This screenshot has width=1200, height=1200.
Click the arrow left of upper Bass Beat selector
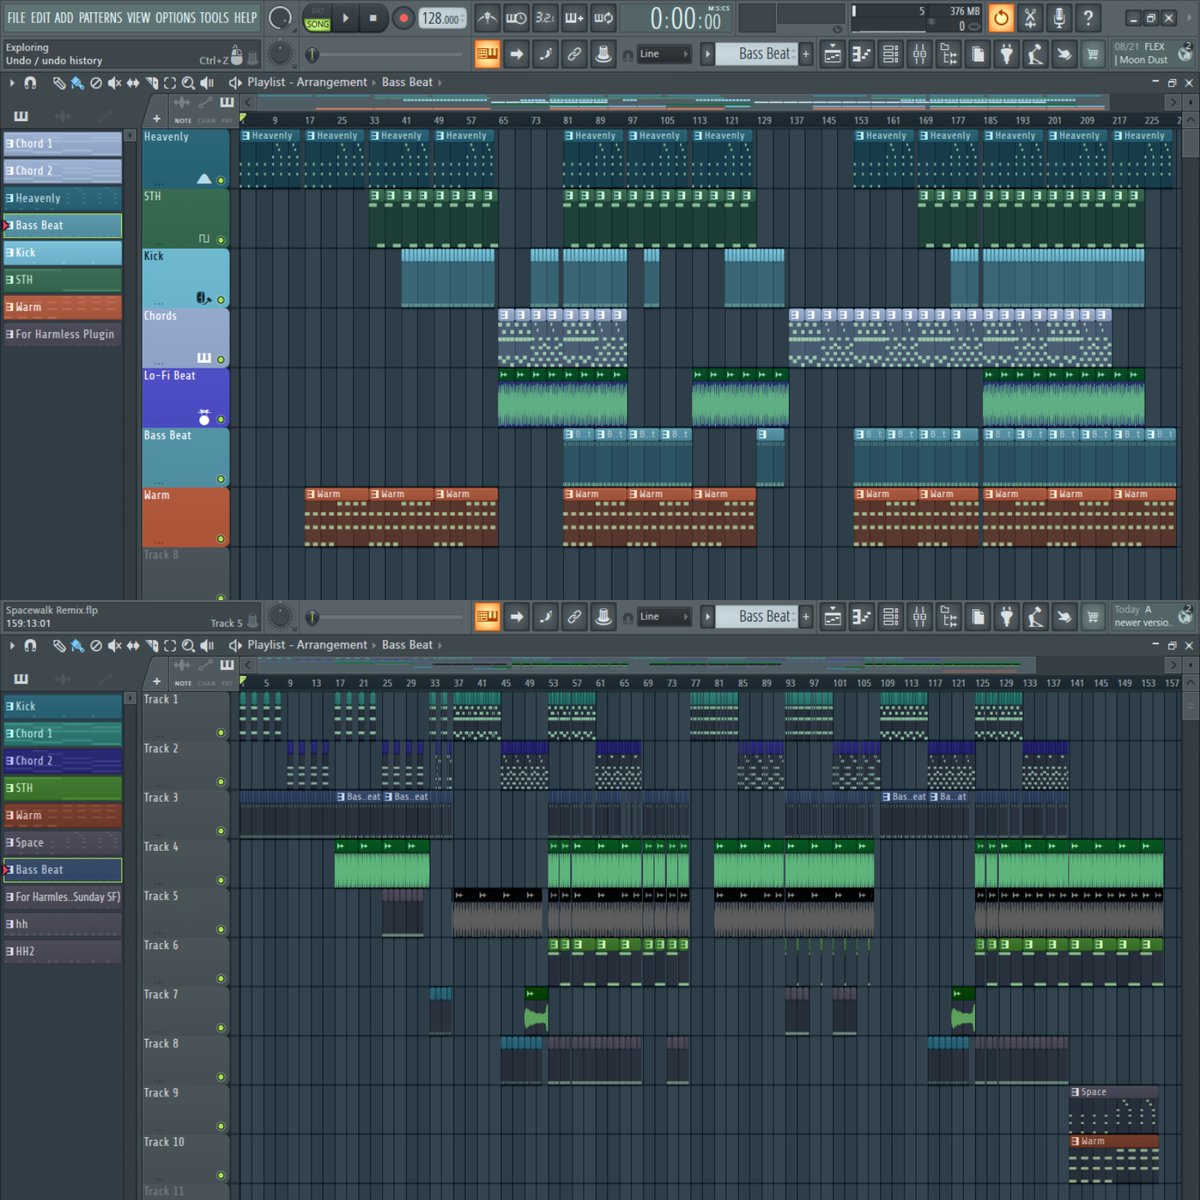(x=707, y=54)
